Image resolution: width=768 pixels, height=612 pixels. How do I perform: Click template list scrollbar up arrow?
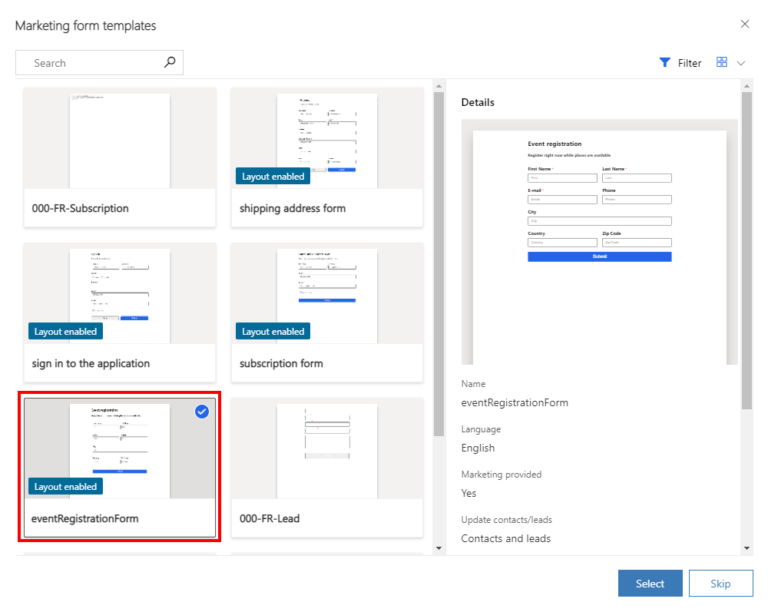(x=439, y=86)
